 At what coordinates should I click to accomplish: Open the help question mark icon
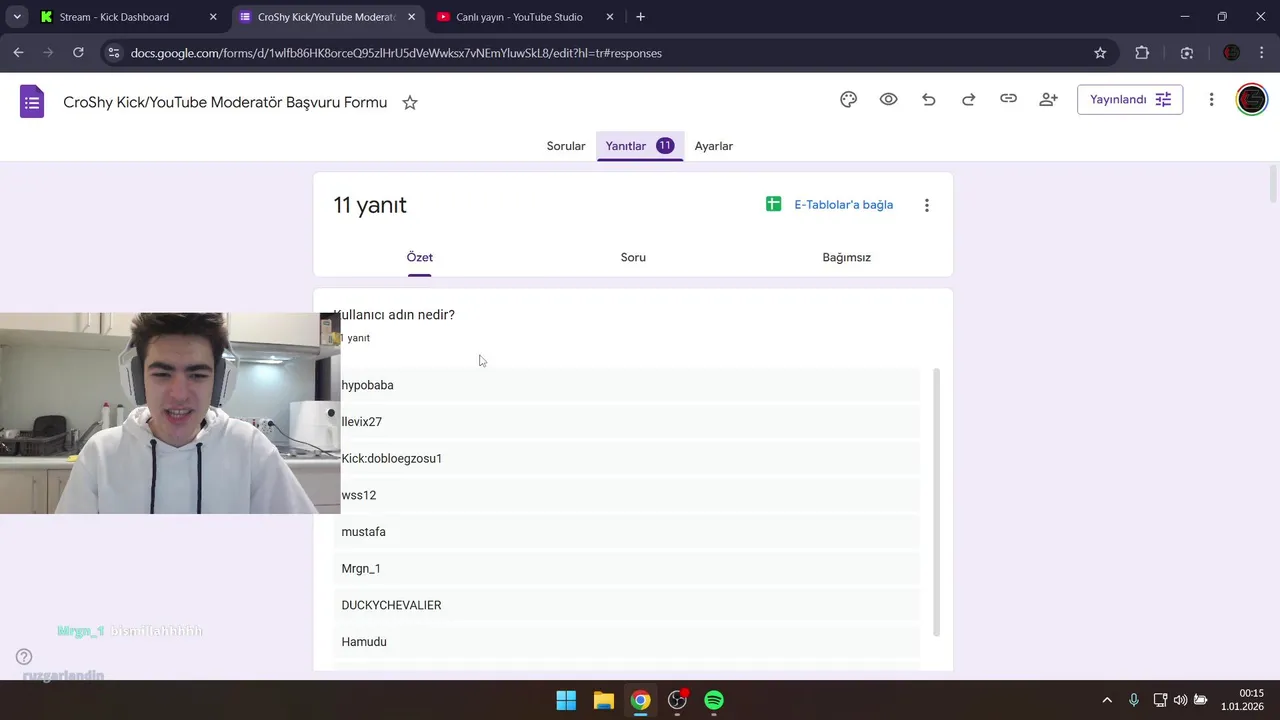click(x=24, y=657)
